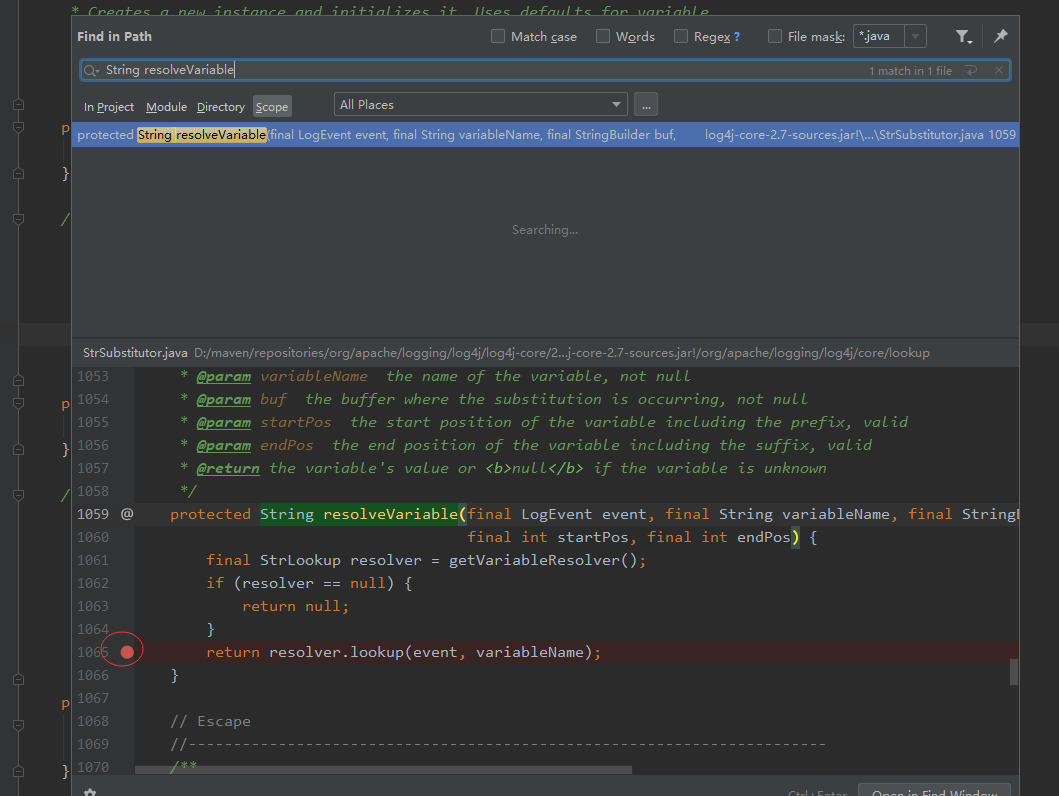This screenshot has width=1059, height=796.
Task: Open the settings gear at bottom left
Action: (x=90, y=792)
